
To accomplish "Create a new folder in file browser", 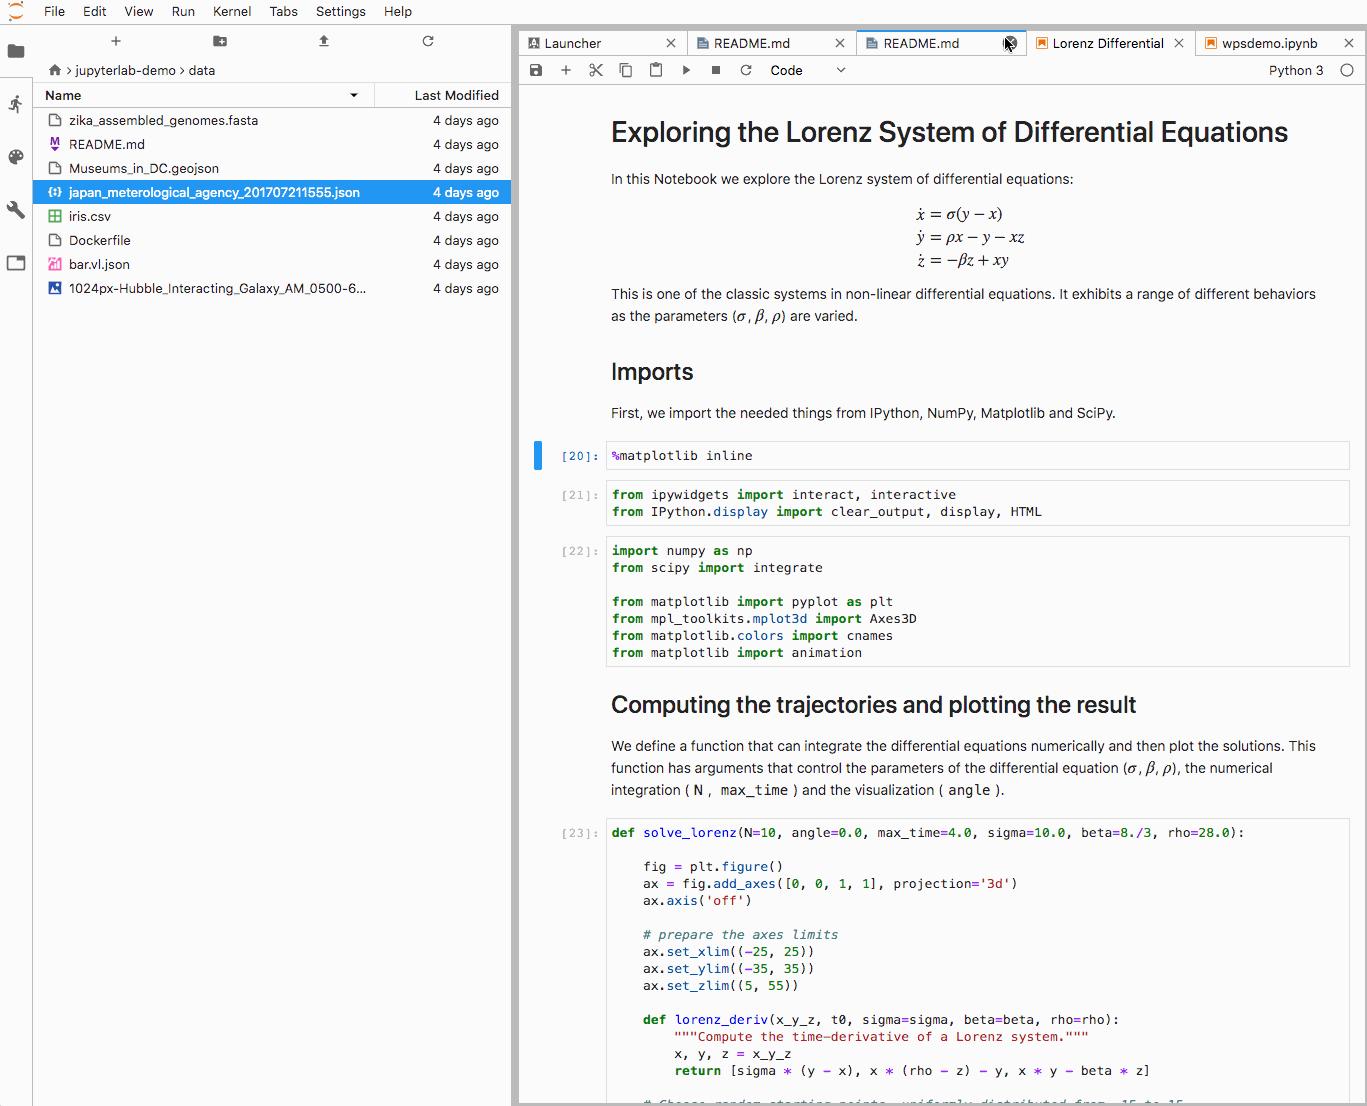I will pyautogui.click(x=220, y=41).
